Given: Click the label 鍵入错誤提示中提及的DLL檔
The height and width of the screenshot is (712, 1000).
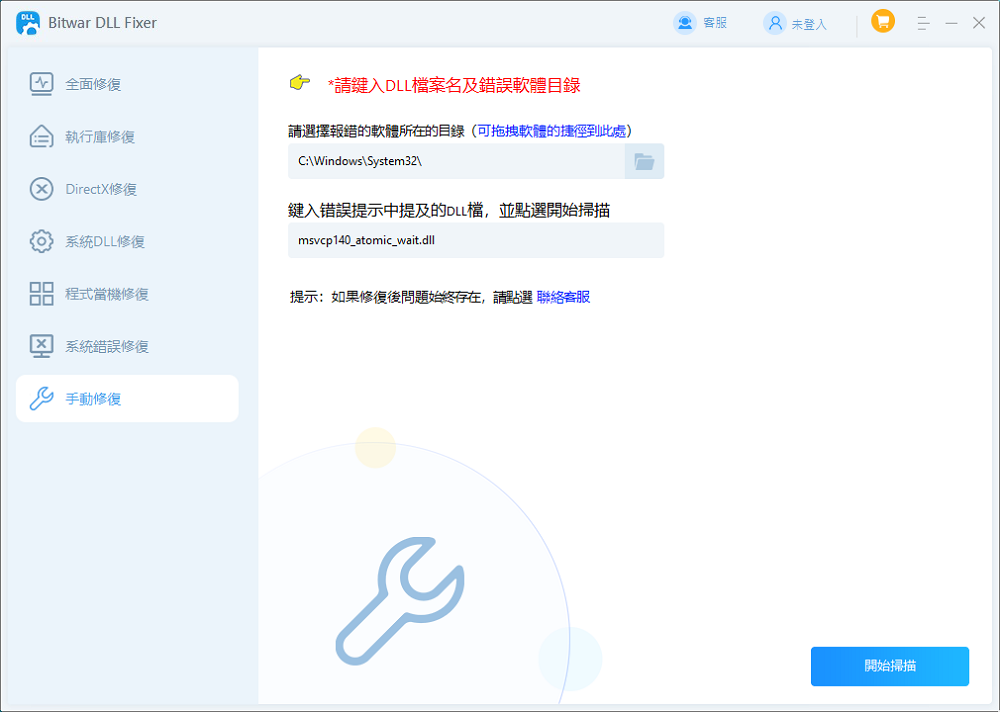Looking at the screenshot, I should (x=385, y=210).
